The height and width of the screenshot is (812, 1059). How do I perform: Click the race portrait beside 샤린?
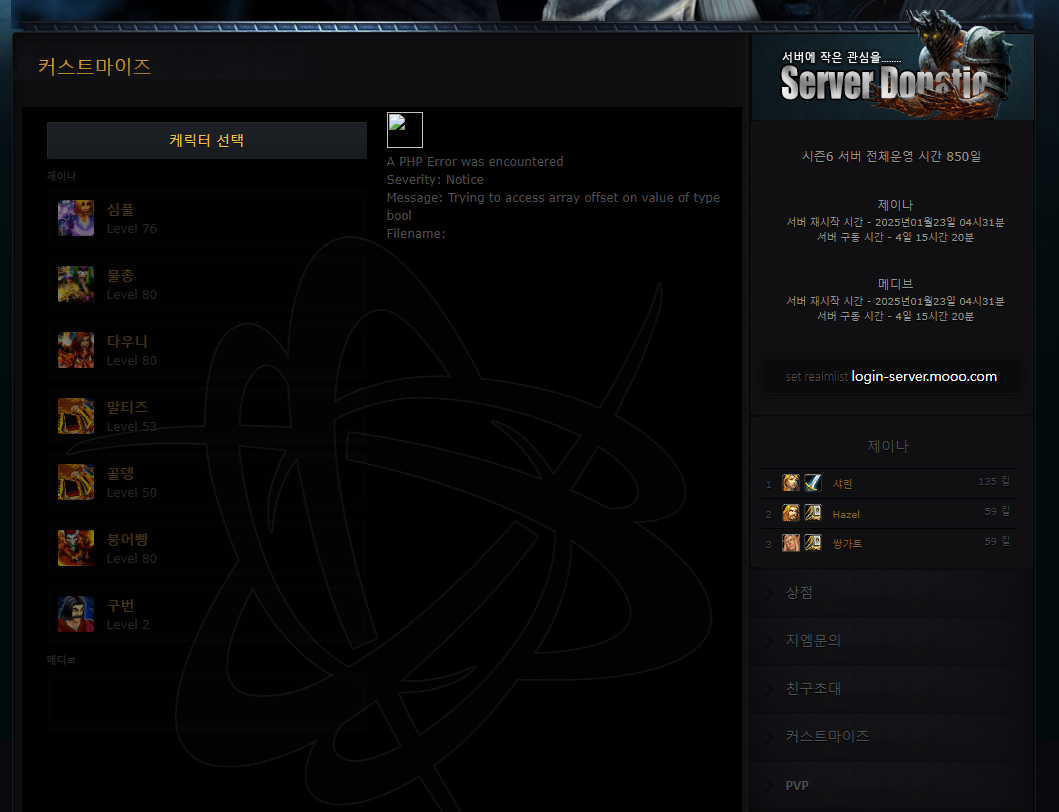pos(791,482)
